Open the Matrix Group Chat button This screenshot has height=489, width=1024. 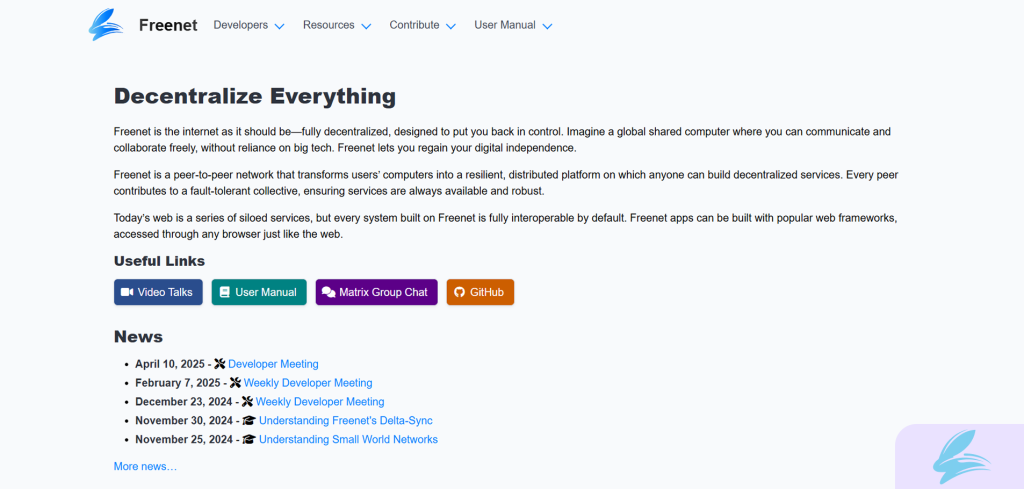376,292
